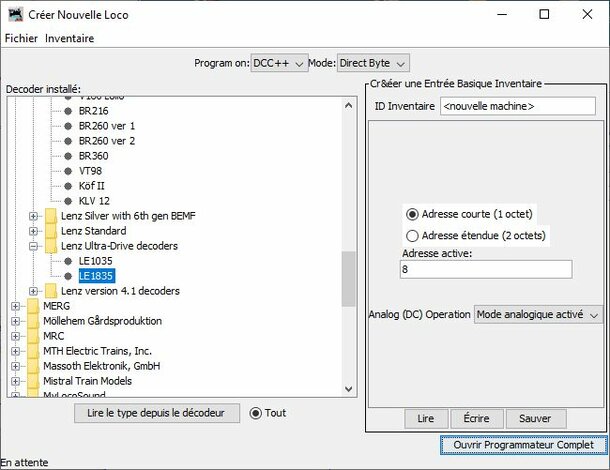The image size is (610, 470).
Task: Click Ouvrir Programmateur Complet button
Action: pos(524,445)
